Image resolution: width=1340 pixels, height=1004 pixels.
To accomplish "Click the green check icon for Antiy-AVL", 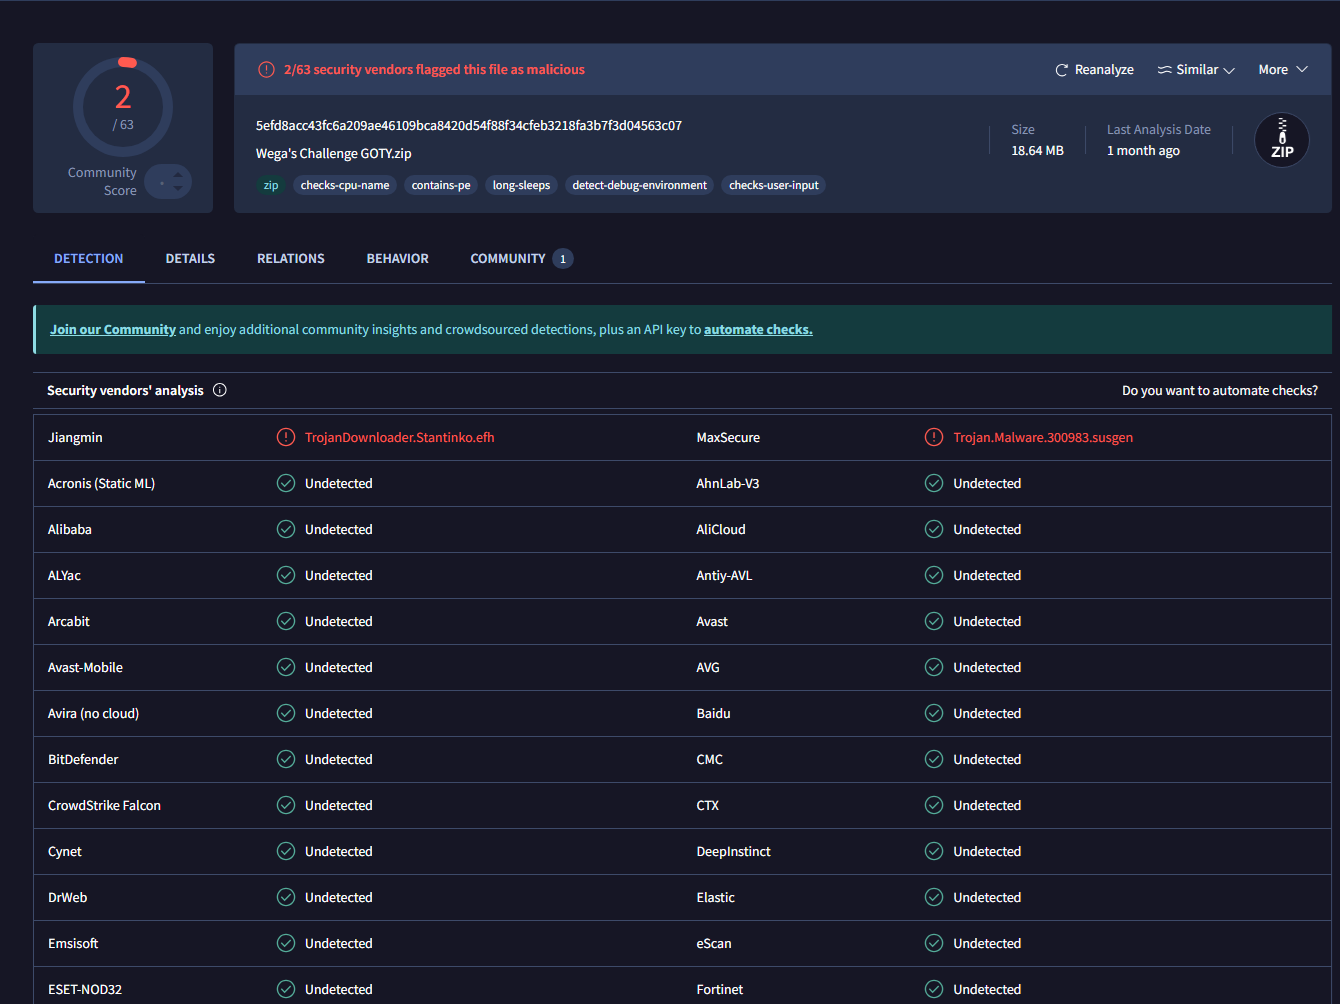I will (934, 575).
